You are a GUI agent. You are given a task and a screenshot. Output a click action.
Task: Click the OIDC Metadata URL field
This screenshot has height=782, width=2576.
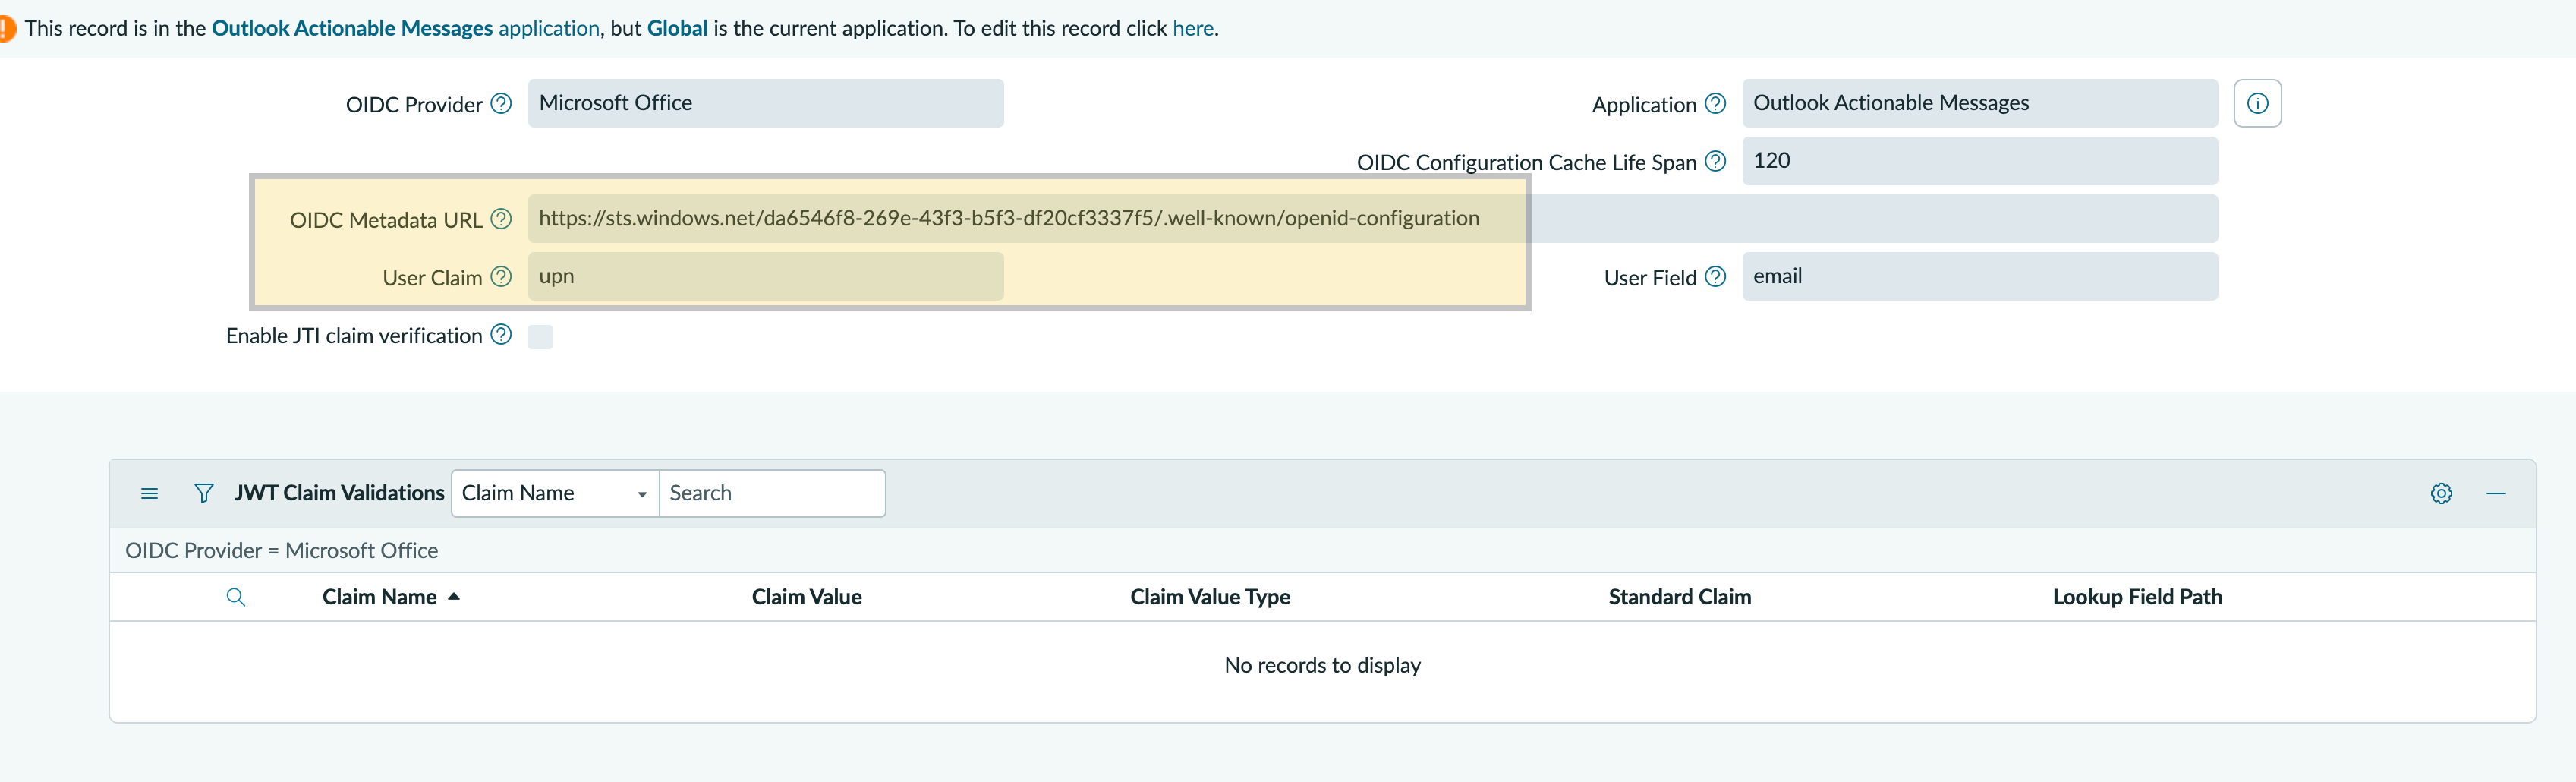click(1372, 219)
